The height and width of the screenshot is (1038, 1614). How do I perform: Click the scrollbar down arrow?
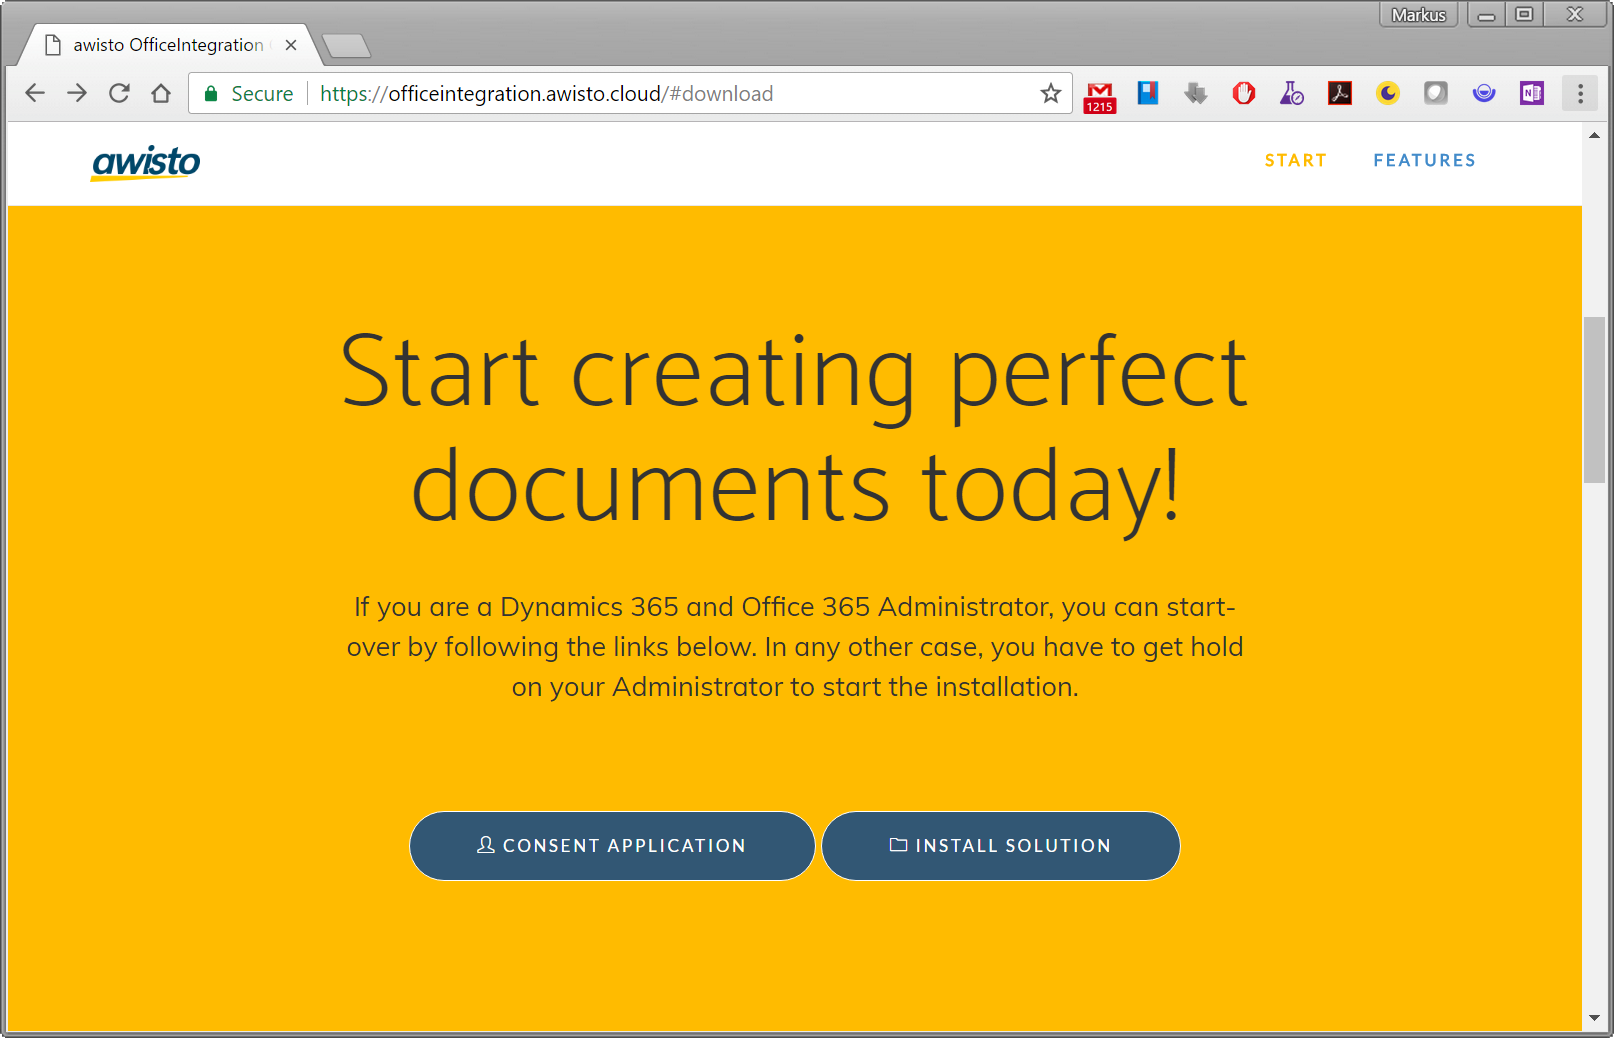tap(1594, 1018)
